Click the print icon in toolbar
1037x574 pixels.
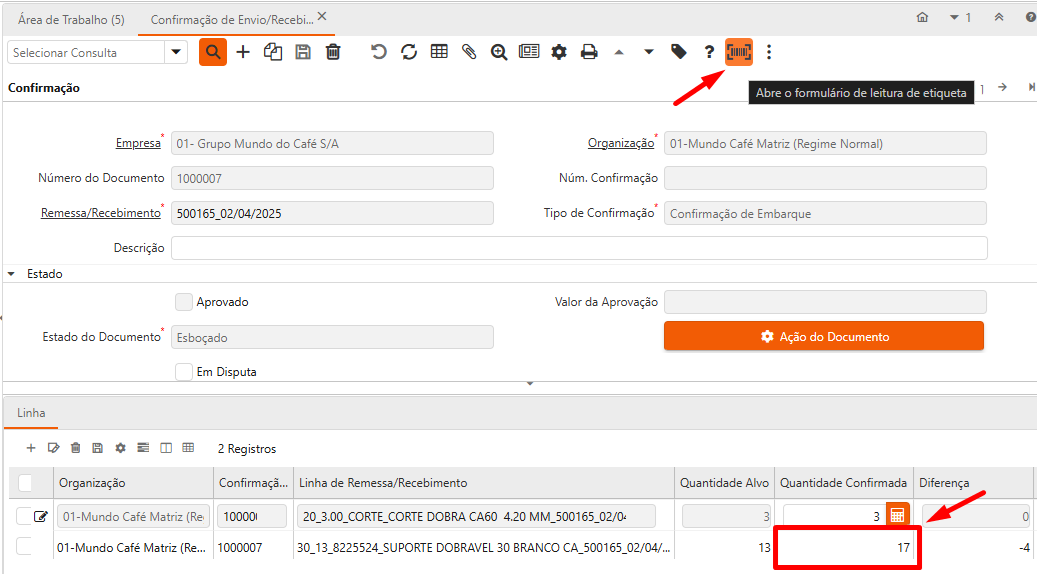(x=589, y=52)
